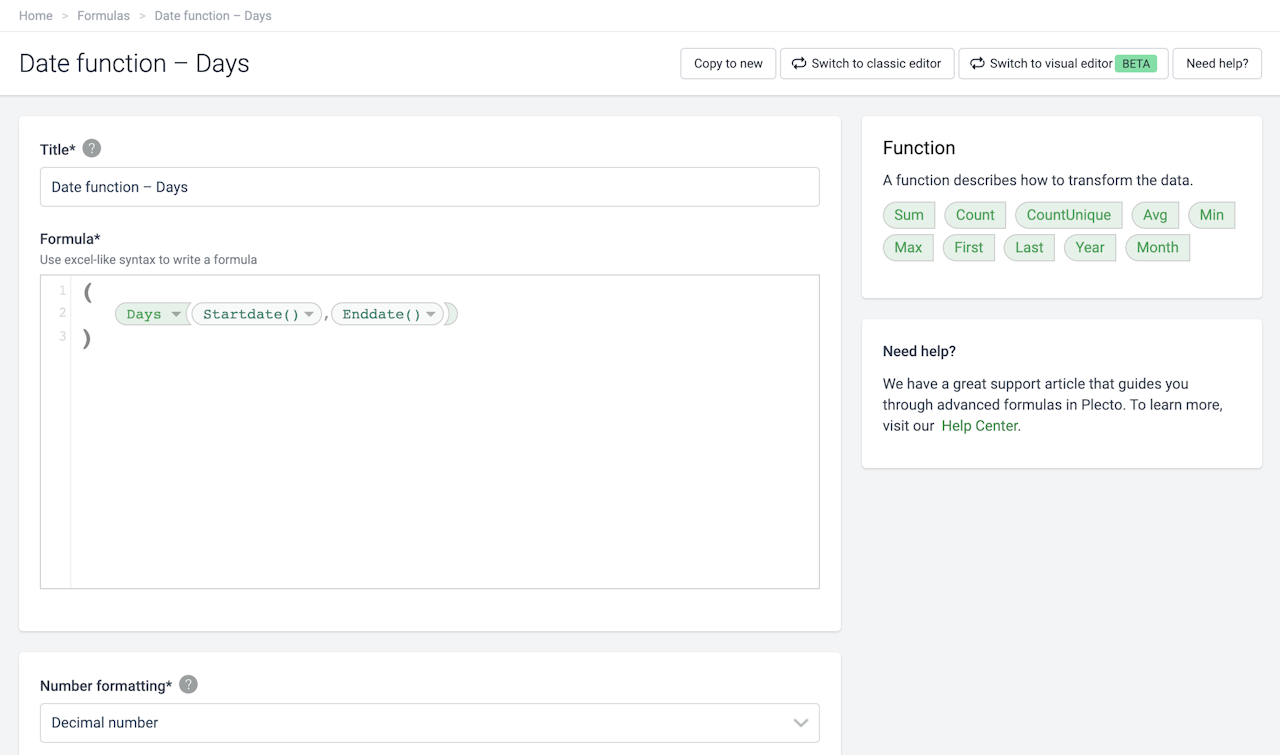Image resolution: width=1280 pixels, height=755 pixels.
Task: Open the Need help? button
Action: [x=1216, y=64]
